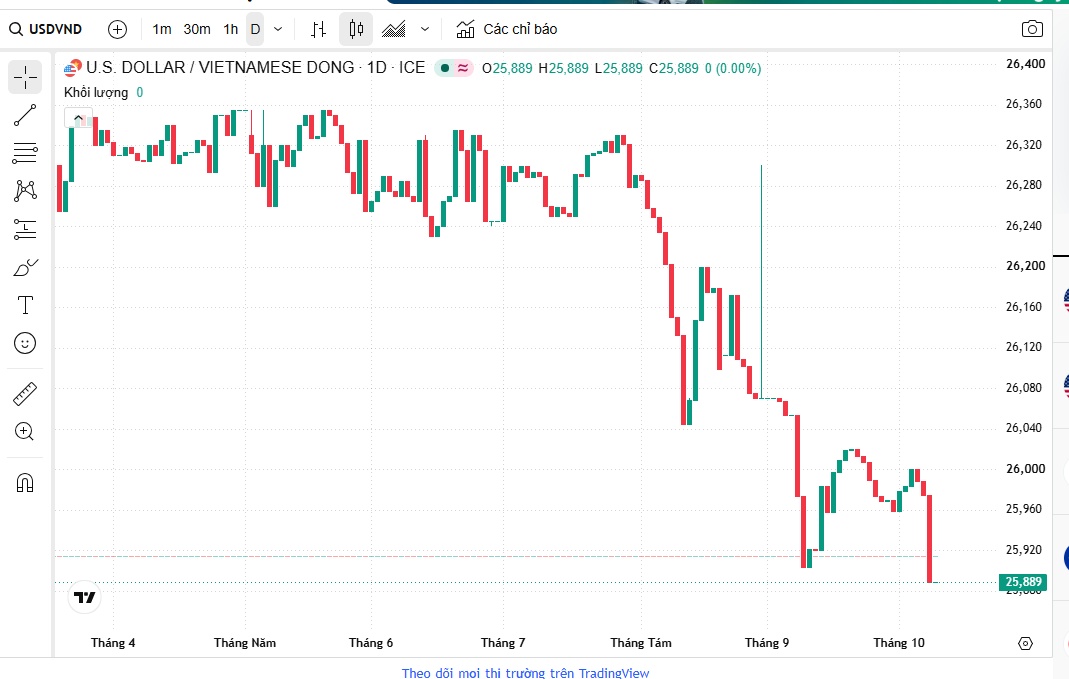Screen dimensions: 1069x679
Task: Open the emoji icons tool
Action: (x=25, y=343)
